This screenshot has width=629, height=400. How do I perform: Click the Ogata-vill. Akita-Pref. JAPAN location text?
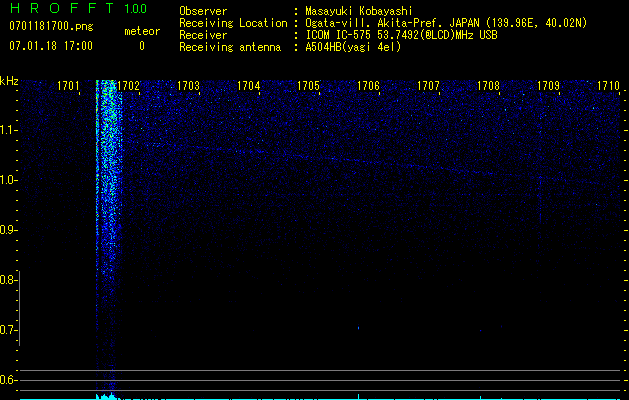pos(446,23)
